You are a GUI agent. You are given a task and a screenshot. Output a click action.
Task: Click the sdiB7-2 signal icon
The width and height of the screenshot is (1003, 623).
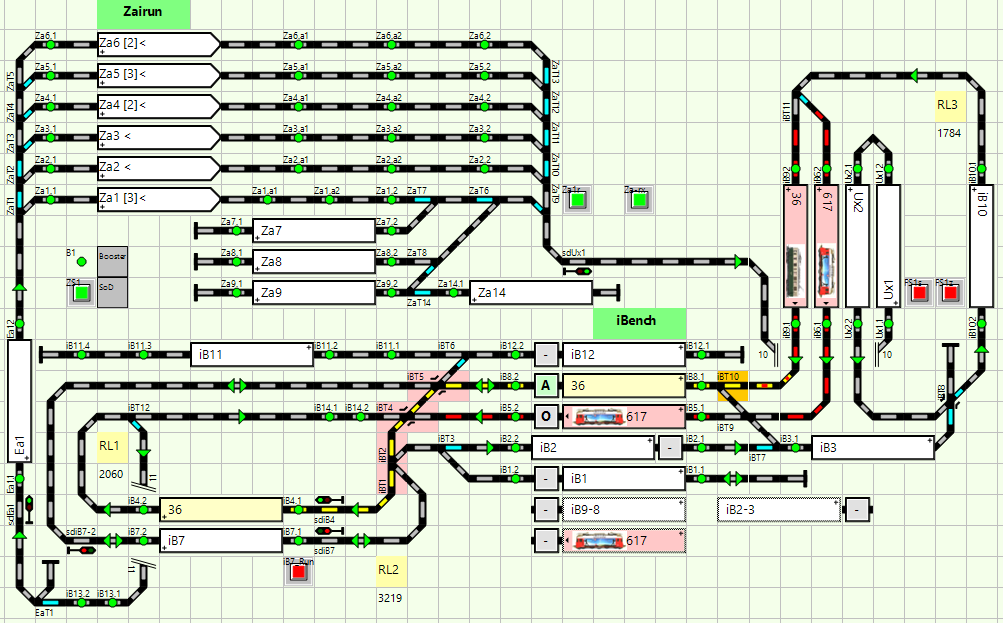82,549
